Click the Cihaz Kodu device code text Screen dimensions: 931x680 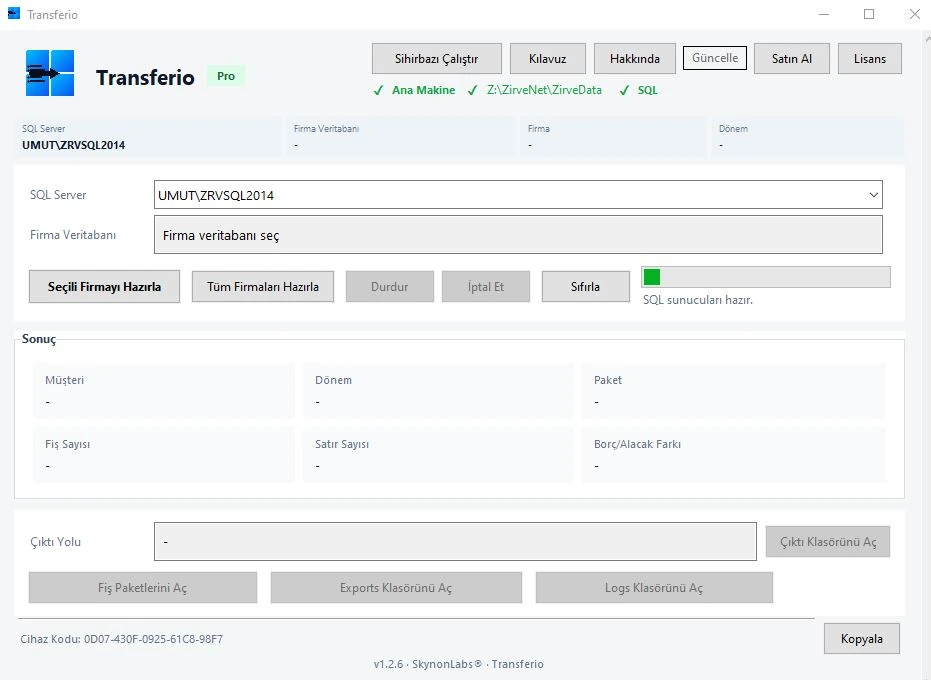coord(122,639)
